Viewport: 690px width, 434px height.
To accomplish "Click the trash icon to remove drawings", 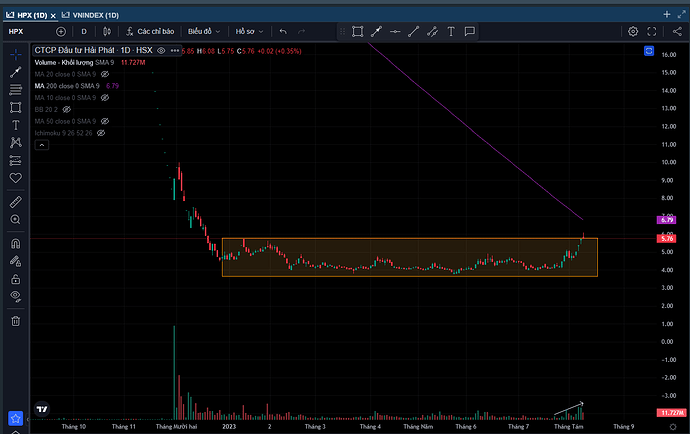I will 16,321.
